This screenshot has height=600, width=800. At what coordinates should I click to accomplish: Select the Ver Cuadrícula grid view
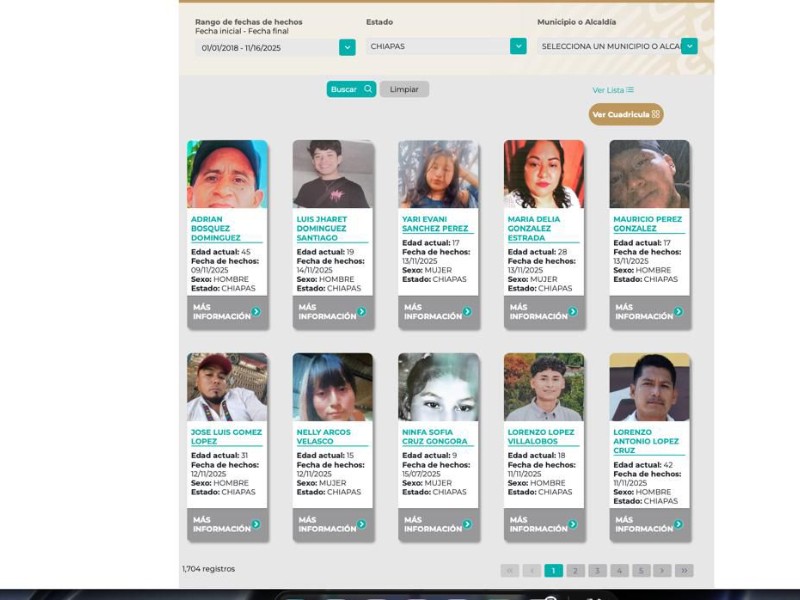click(626, 115)
